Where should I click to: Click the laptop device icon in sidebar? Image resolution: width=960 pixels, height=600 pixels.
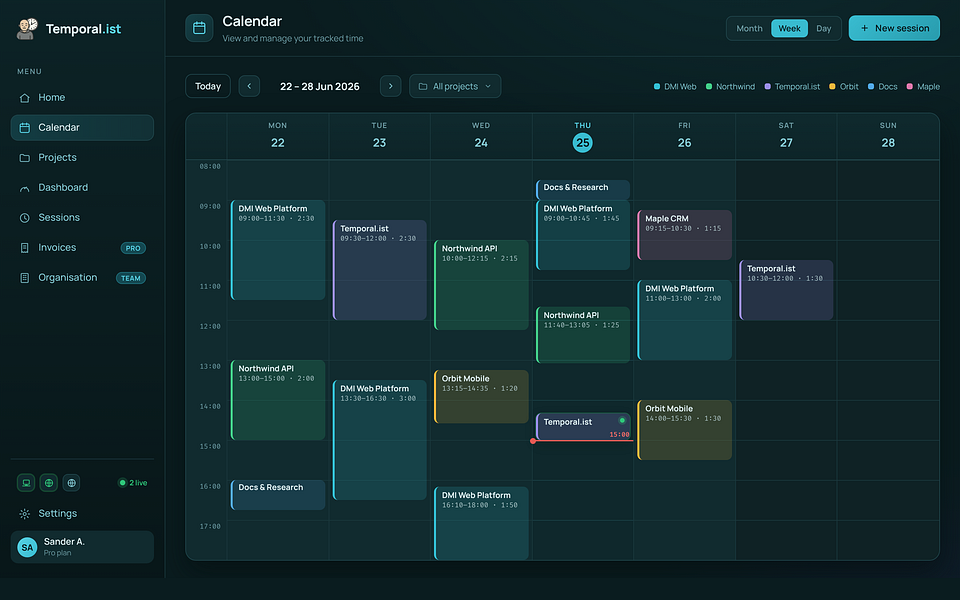coord(26,482)
